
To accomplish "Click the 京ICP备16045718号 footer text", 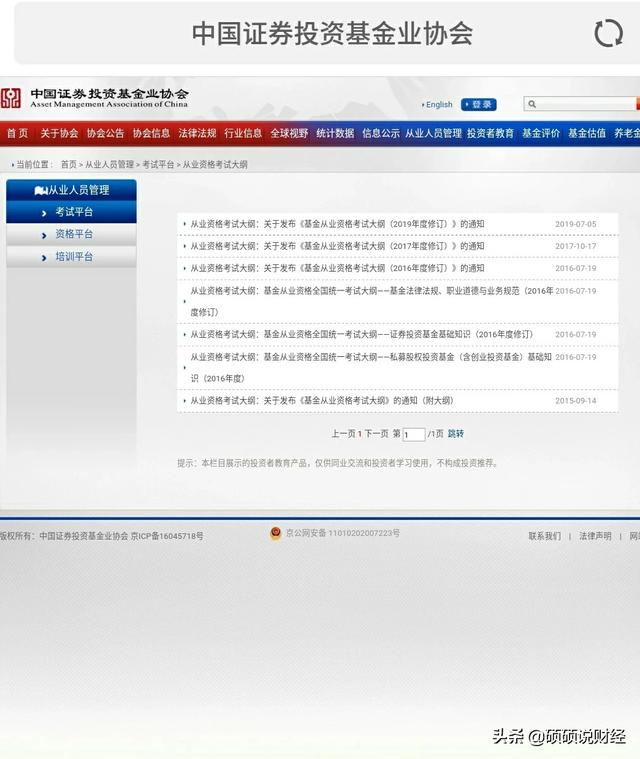I will tap(167, 536).
